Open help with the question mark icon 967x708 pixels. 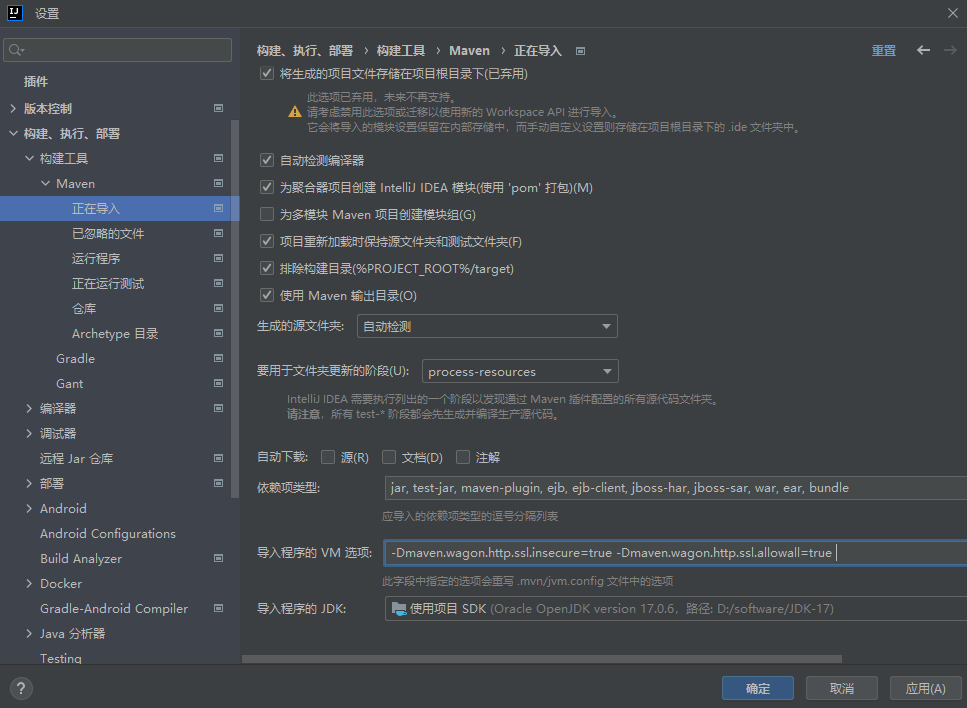tap(21, 688)
